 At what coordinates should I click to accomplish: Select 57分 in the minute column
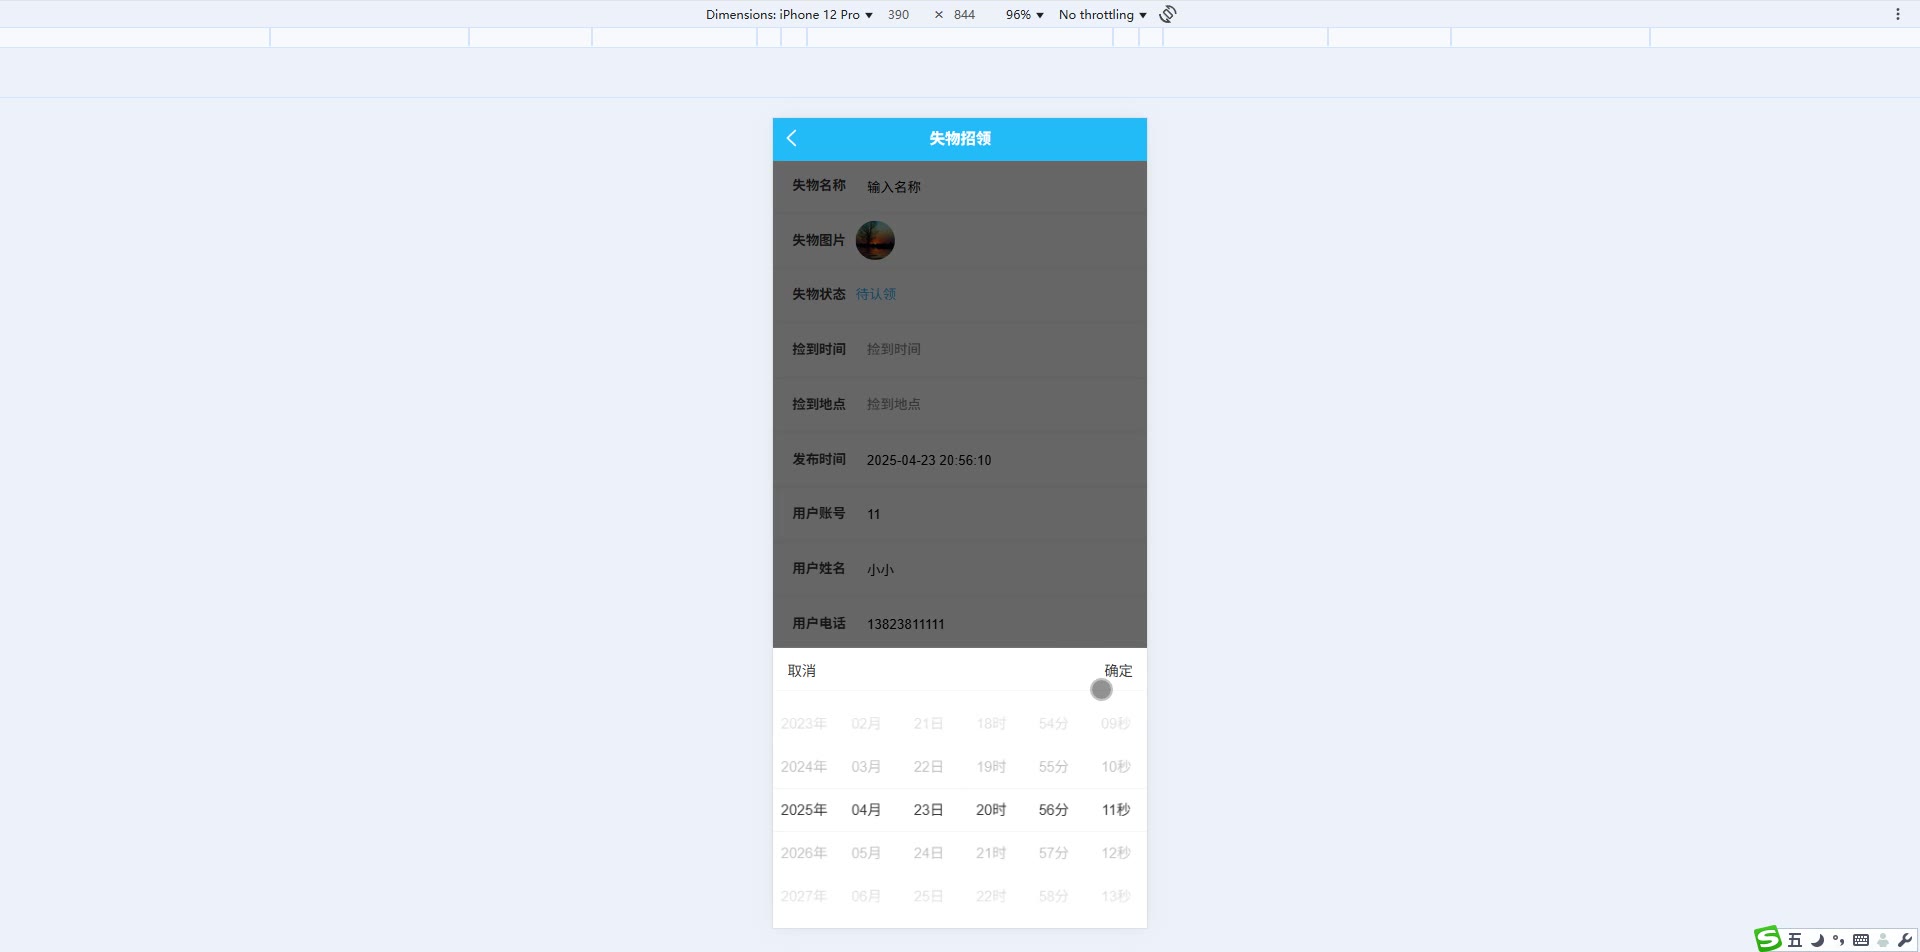coord(1053,853)
